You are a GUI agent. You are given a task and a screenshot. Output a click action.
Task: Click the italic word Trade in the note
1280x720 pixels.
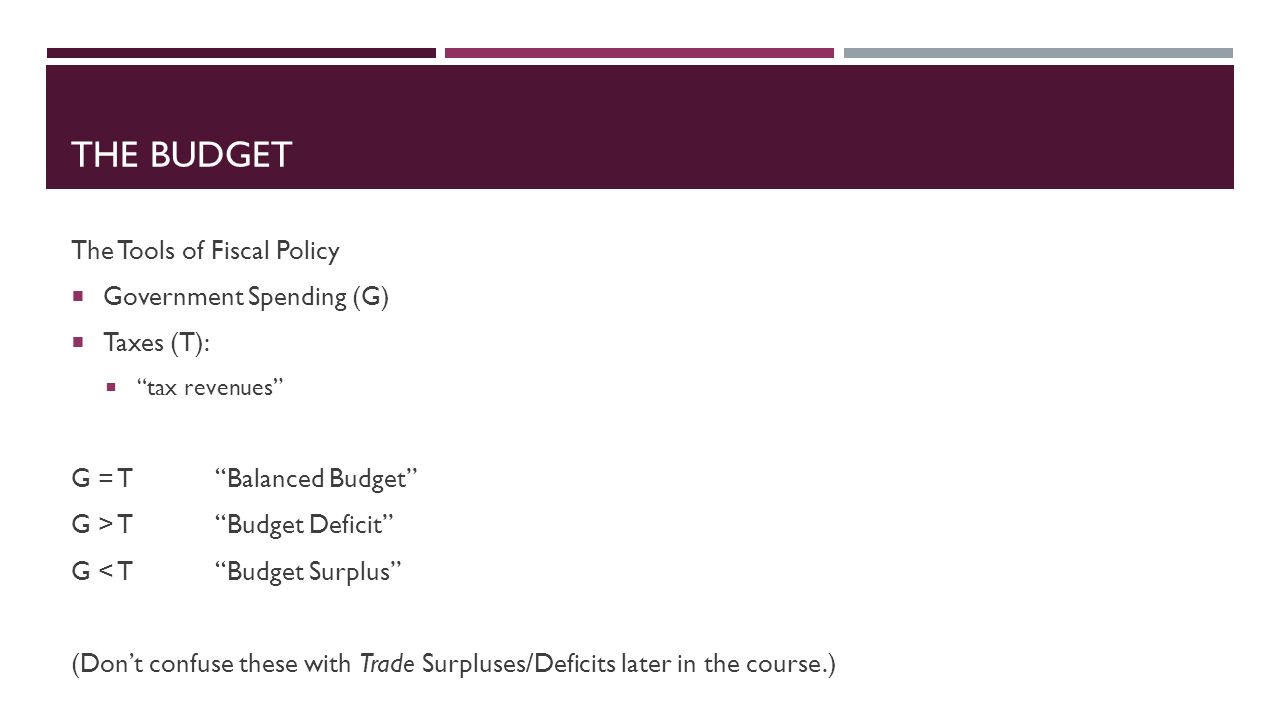[387, 663]
